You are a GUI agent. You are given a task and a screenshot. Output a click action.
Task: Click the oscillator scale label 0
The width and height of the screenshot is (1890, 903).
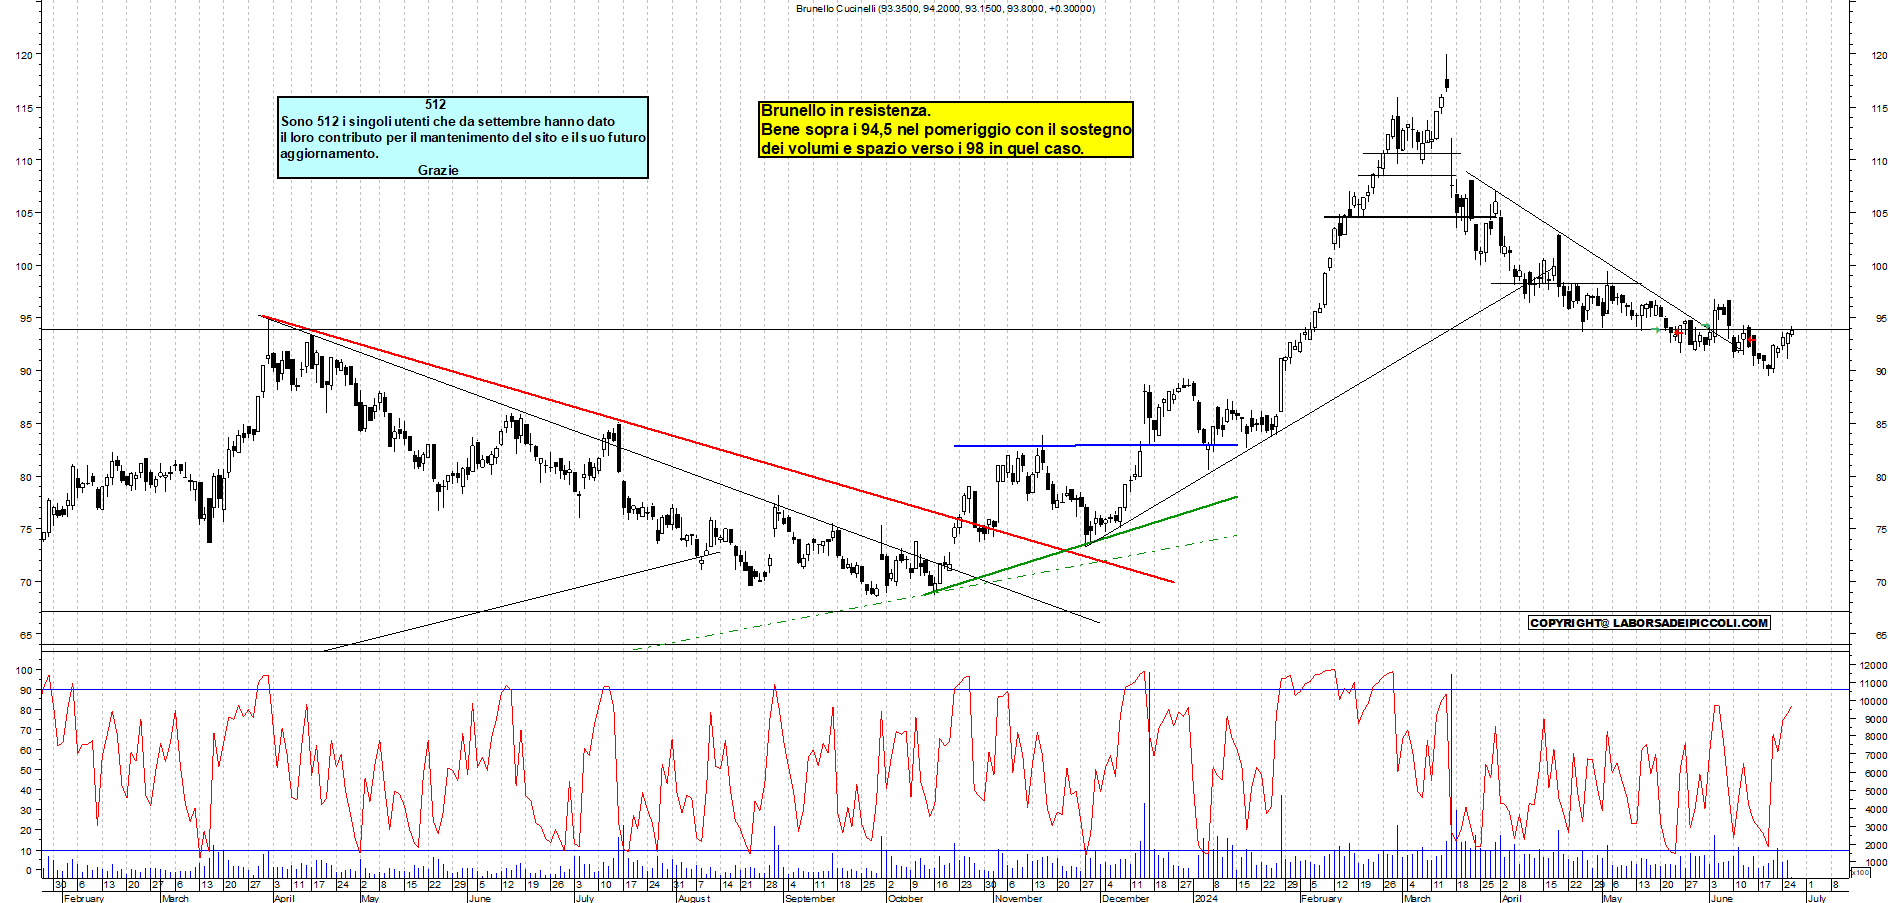pos(29,870)
